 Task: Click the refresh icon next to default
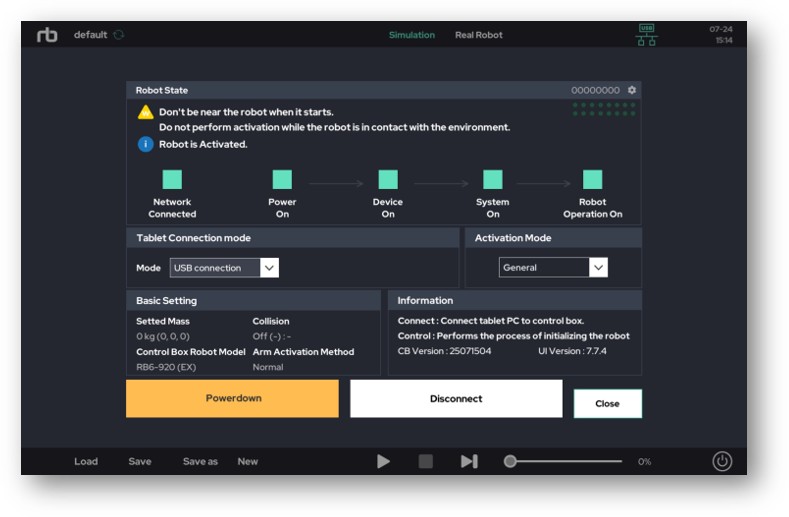[x=119, y=35]
